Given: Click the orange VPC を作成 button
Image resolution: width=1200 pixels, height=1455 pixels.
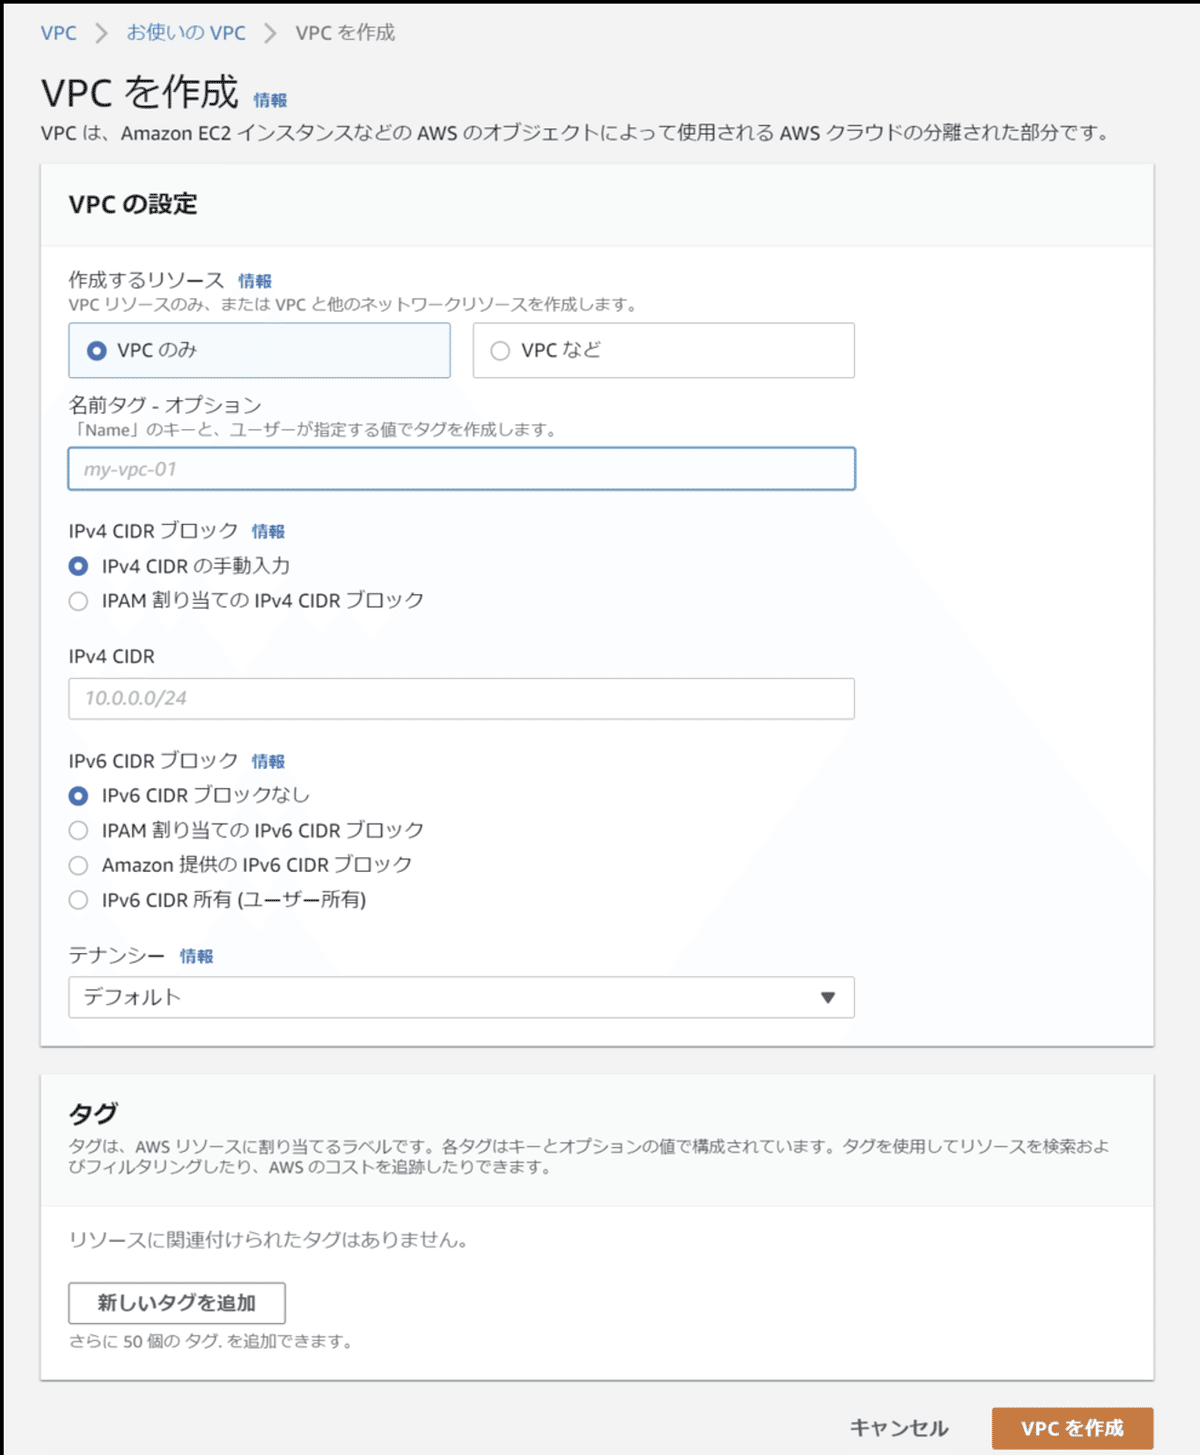Looking at the screenshot, I should 1072,1428.
